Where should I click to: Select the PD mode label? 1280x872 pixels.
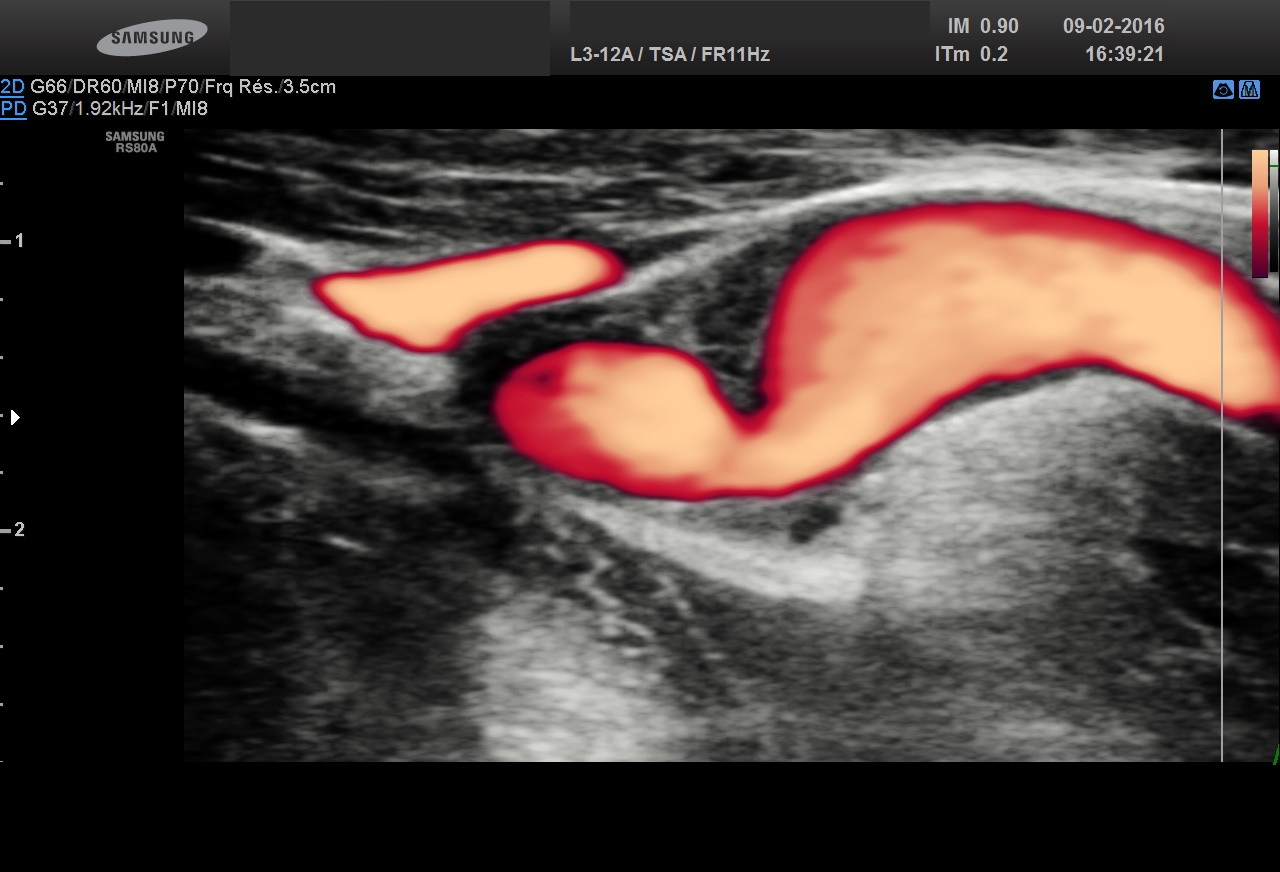click(x=13, y=109)
